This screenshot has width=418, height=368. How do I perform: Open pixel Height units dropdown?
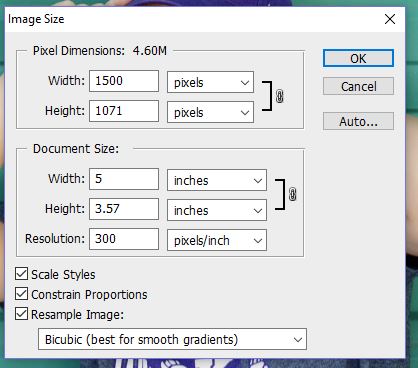coord(210,112)
